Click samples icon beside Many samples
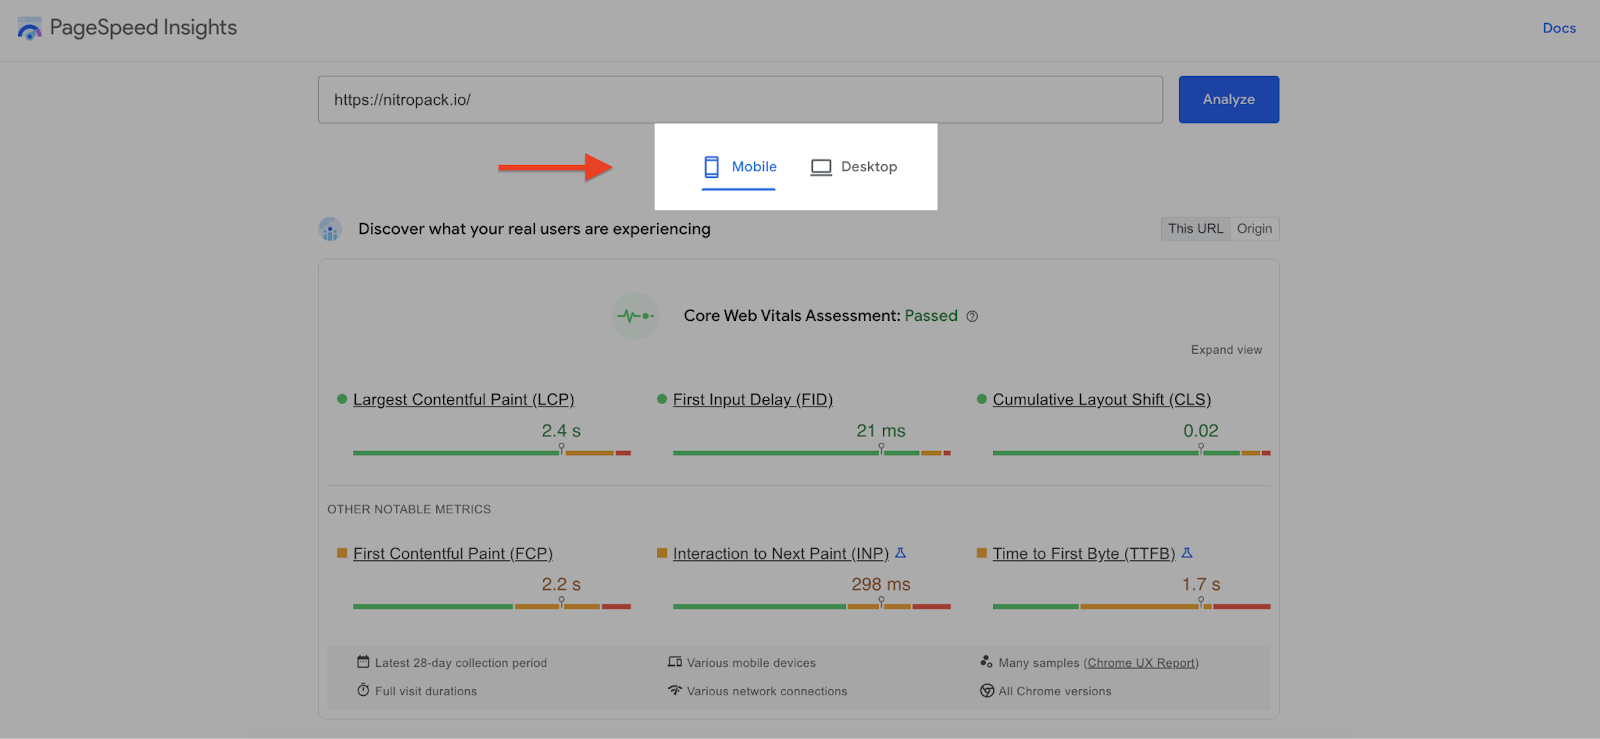This screenshot has width=1600, height=739. [987, 662]
